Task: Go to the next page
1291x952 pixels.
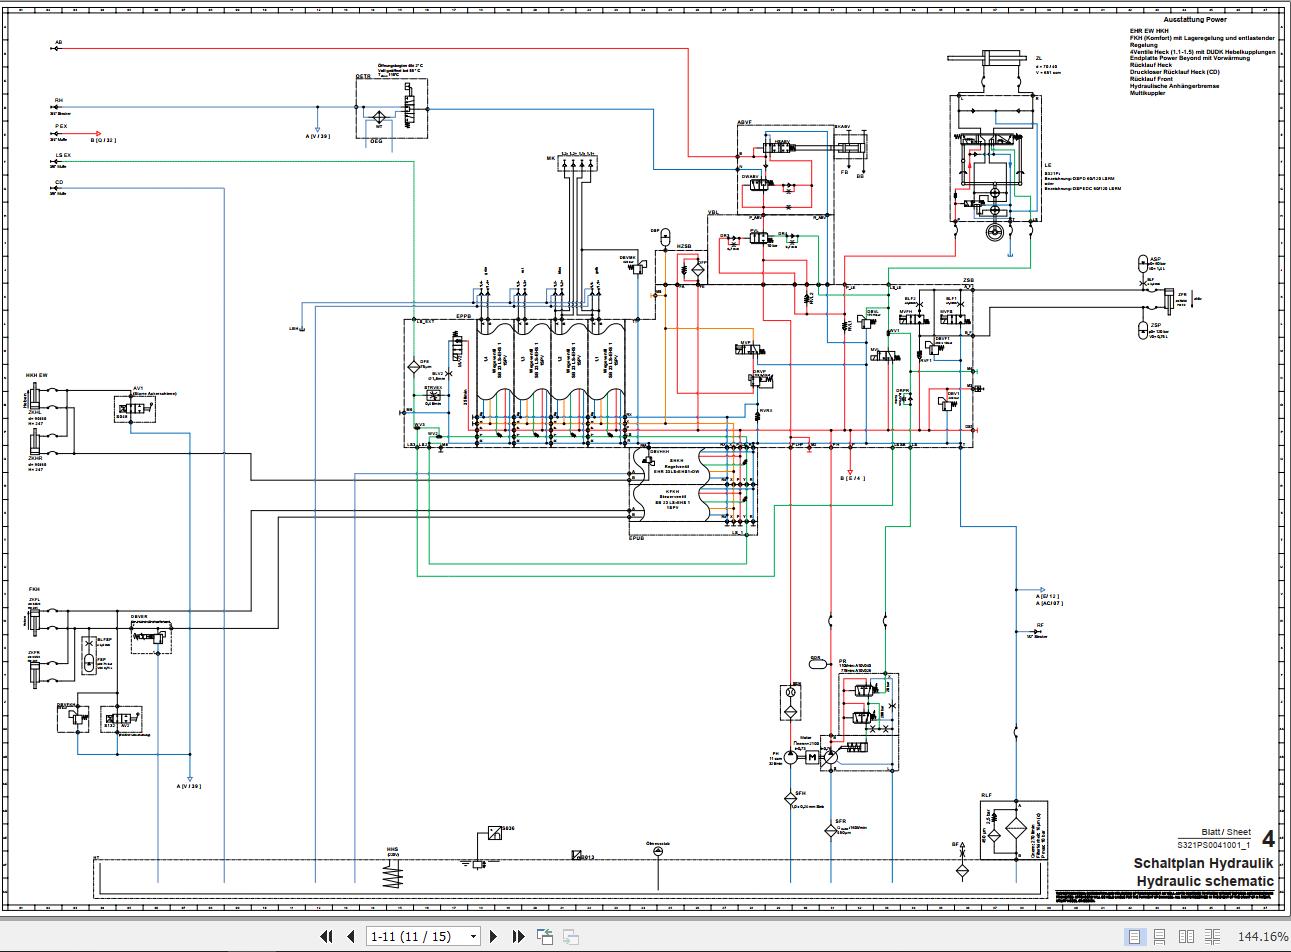Action: [x=494, y=936]
